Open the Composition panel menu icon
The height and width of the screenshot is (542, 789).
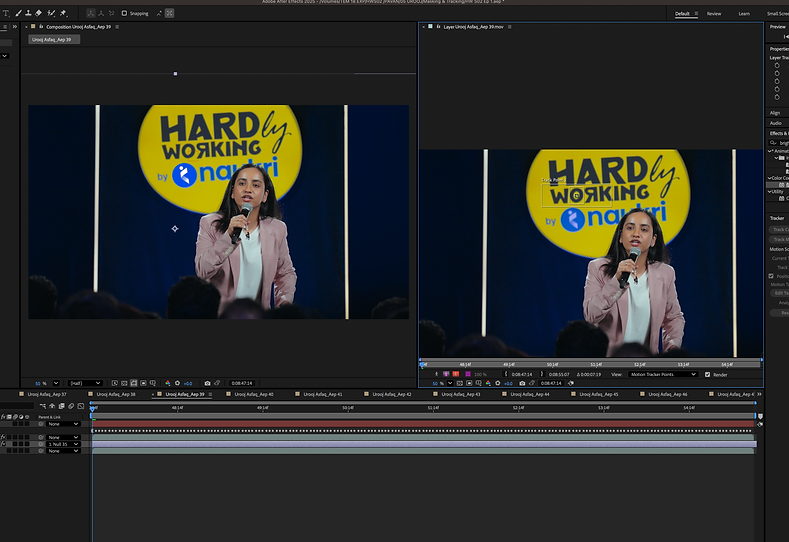[117, 27]
